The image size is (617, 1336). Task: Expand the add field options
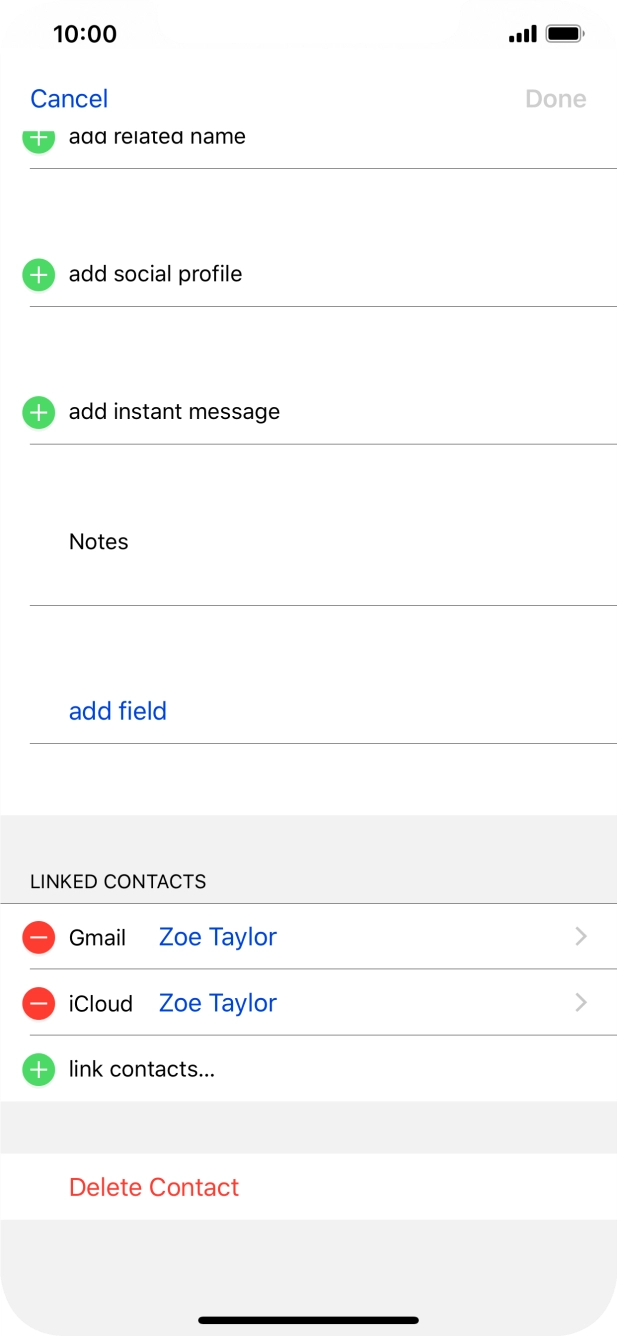click(117, 710)
